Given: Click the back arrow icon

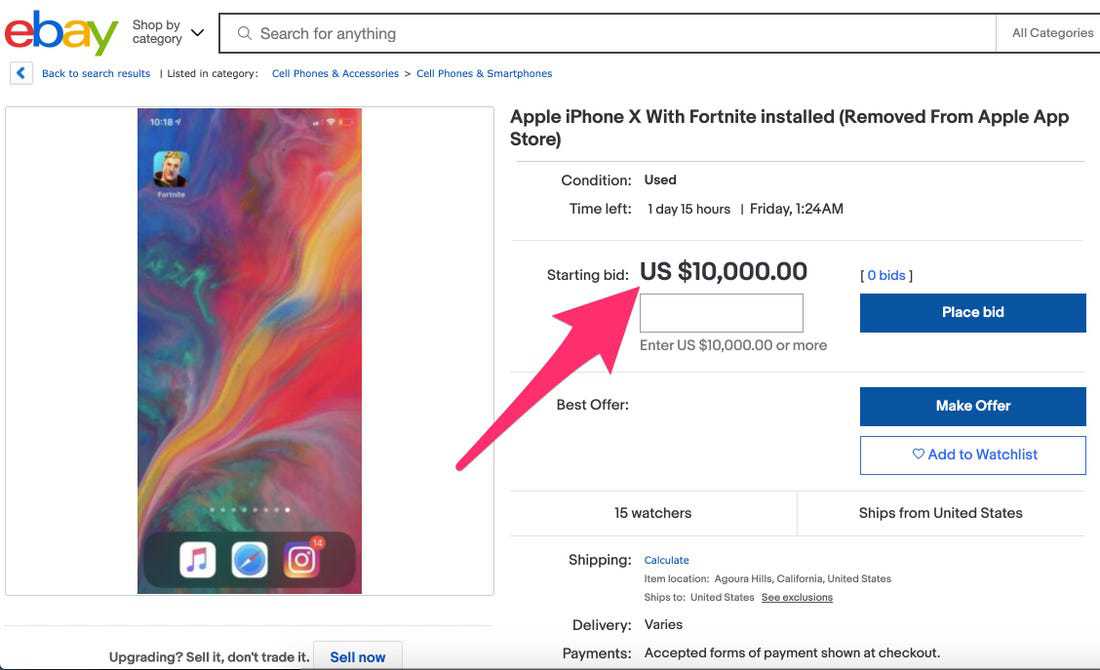Looking at the screenshot, I should pos(21,73).
